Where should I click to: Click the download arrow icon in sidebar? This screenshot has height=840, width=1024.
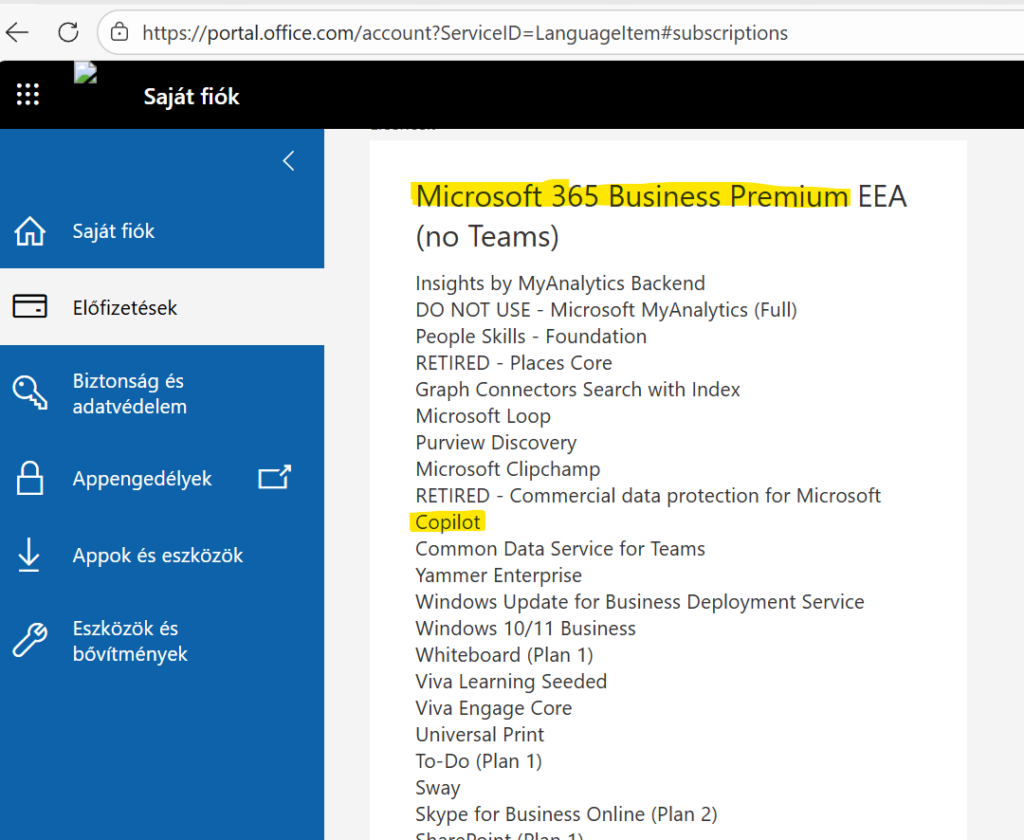tap(30, 555)
